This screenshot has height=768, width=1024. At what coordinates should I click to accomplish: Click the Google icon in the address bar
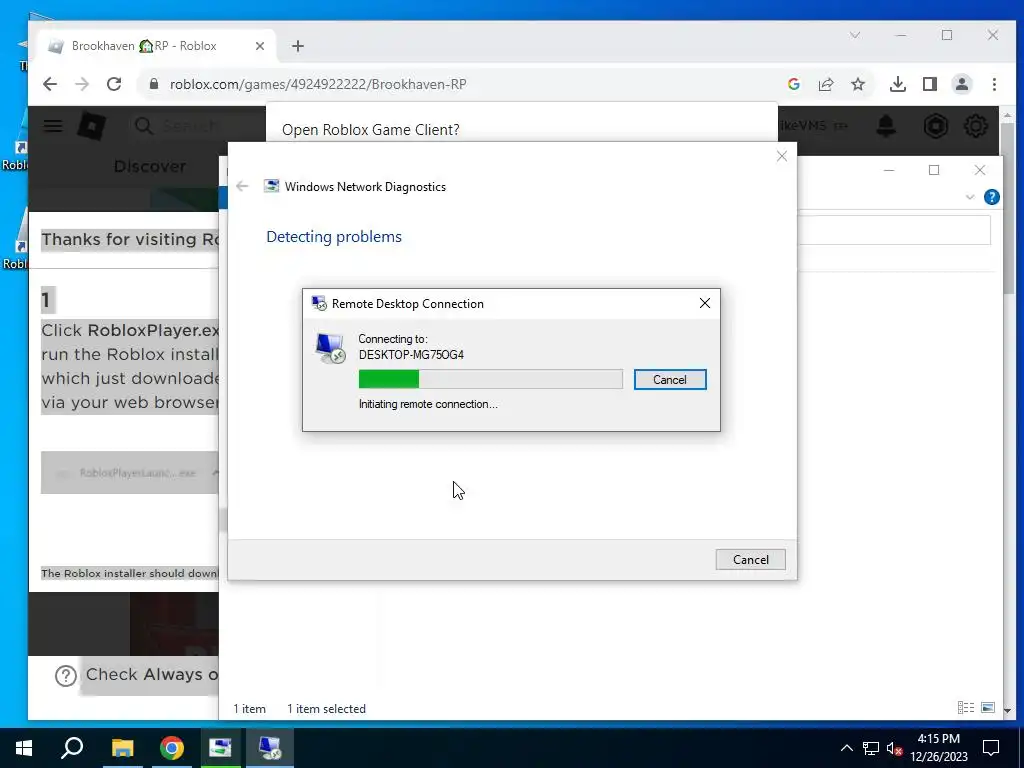coord(794,84)
